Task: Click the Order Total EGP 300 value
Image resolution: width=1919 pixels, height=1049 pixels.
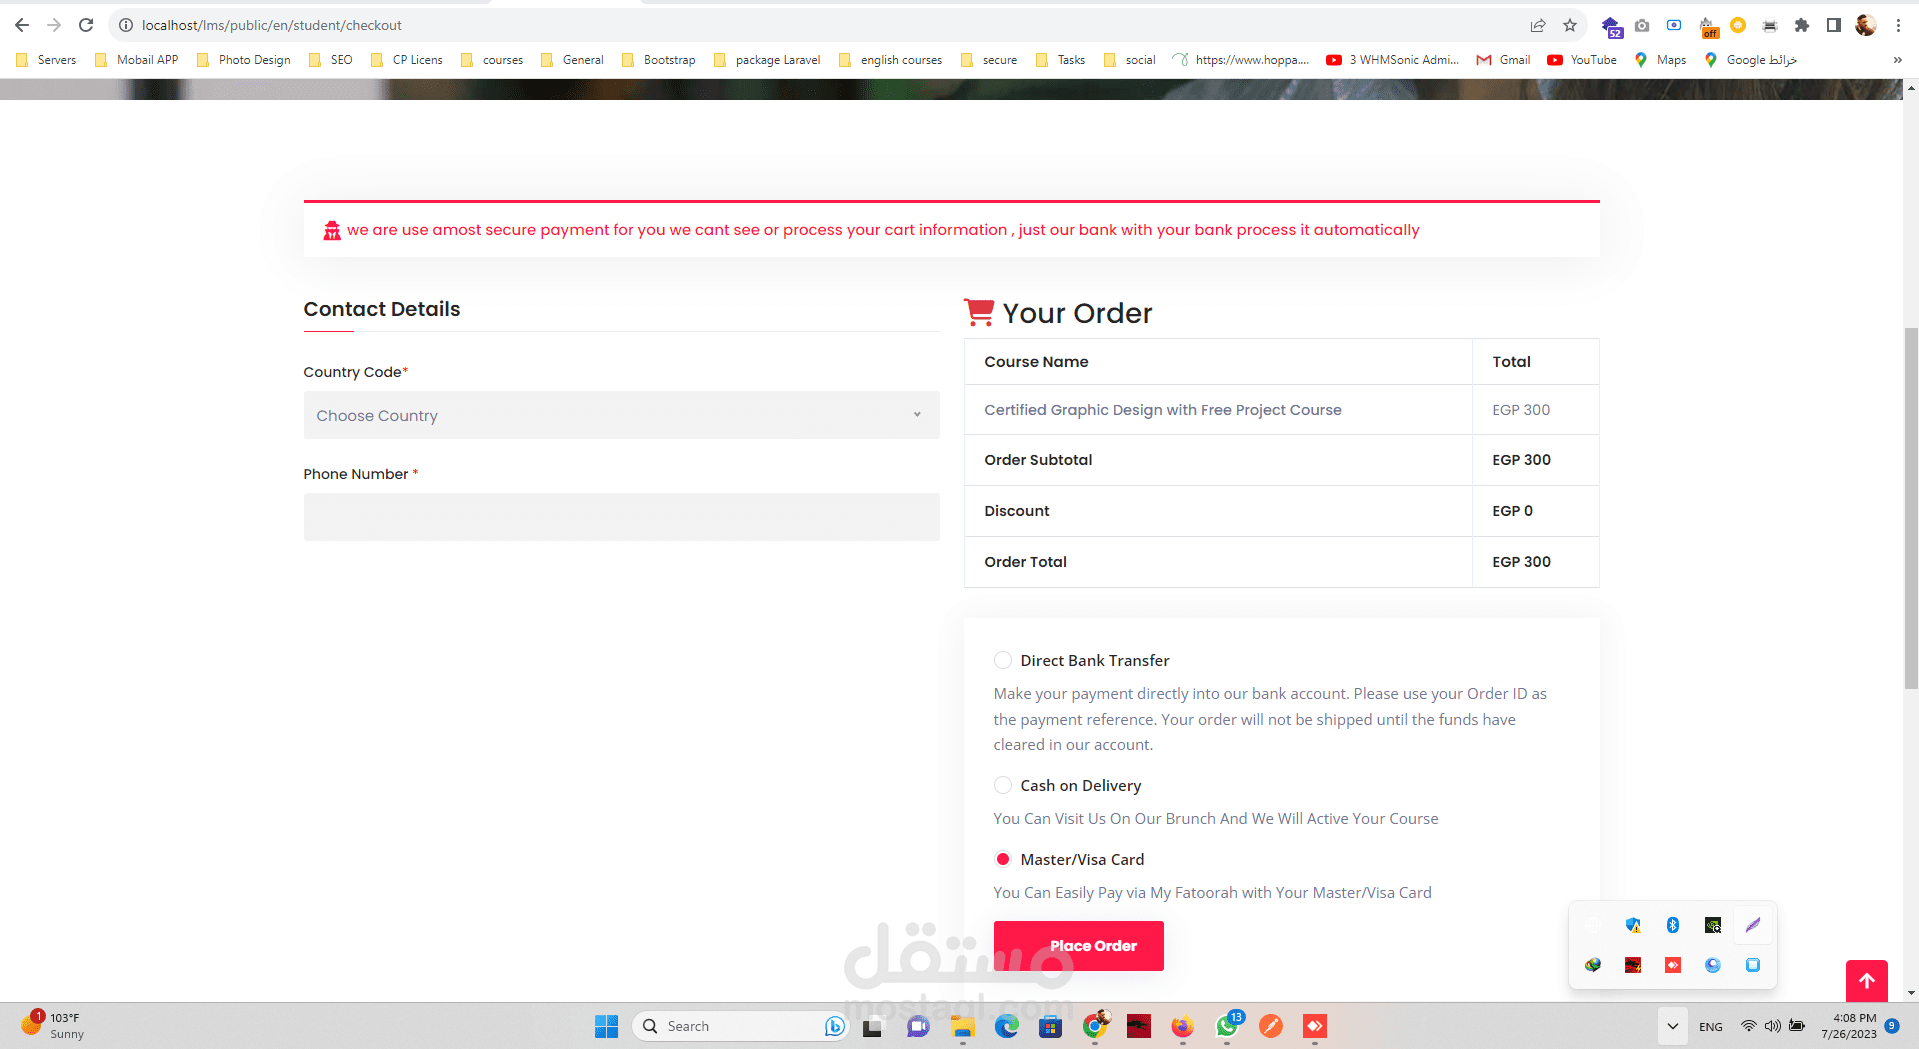Action: point(1521,562)
